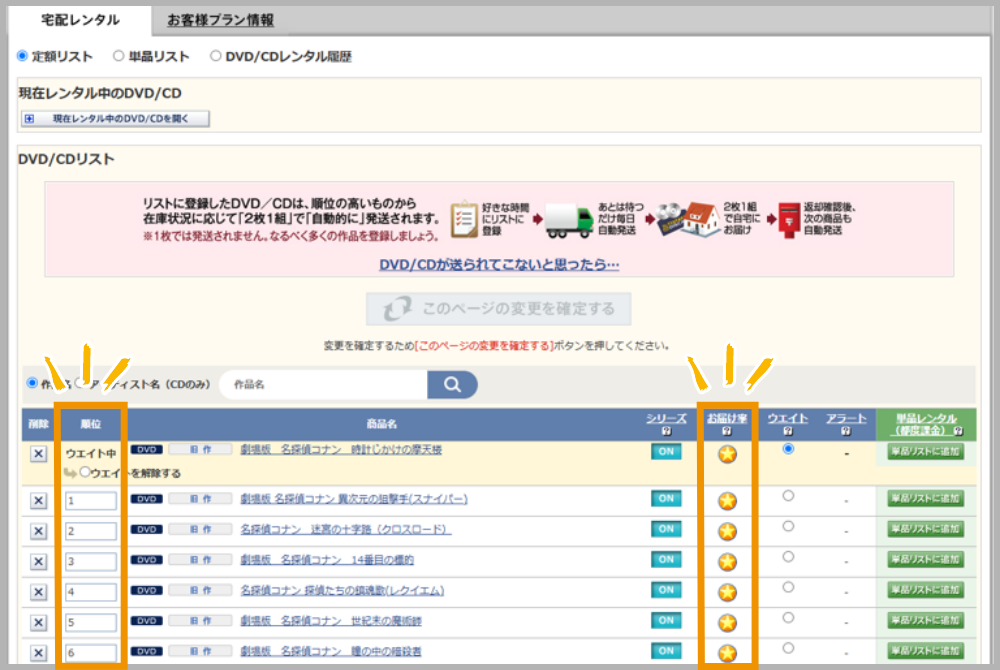Open DVD/CDが送られてこないと思ったら link

click(x=499, y=265)
